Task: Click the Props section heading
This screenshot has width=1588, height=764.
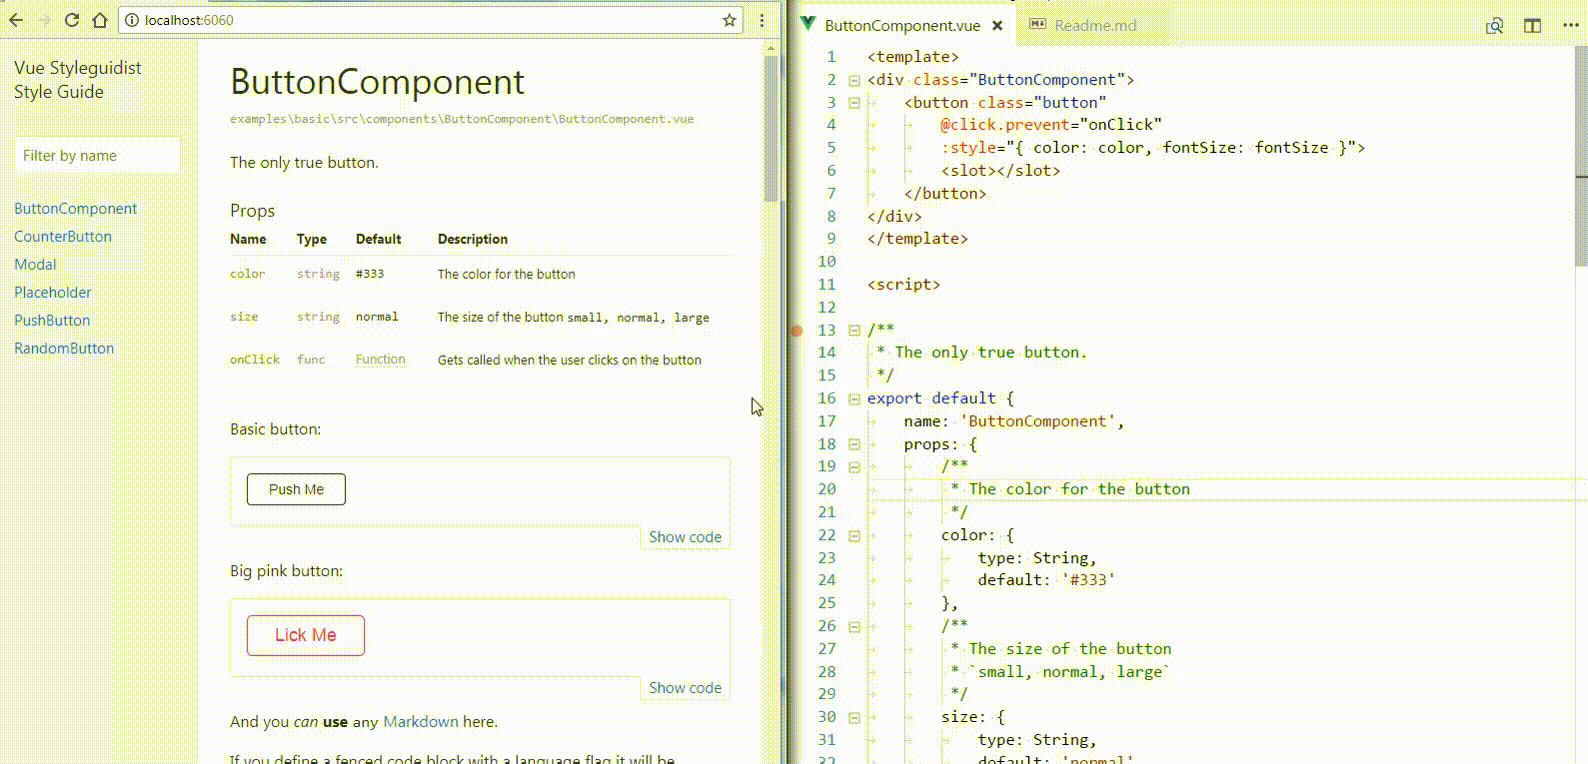Action: pyautogui.click(x=252, y=211)
